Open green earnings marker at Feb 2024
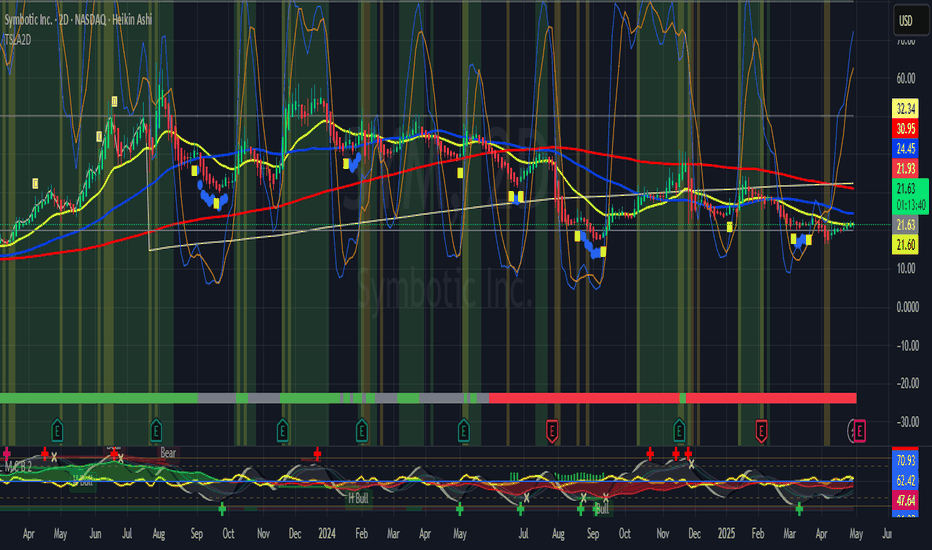The height and width of the screenshot is (550, 932). coord(361,429)
